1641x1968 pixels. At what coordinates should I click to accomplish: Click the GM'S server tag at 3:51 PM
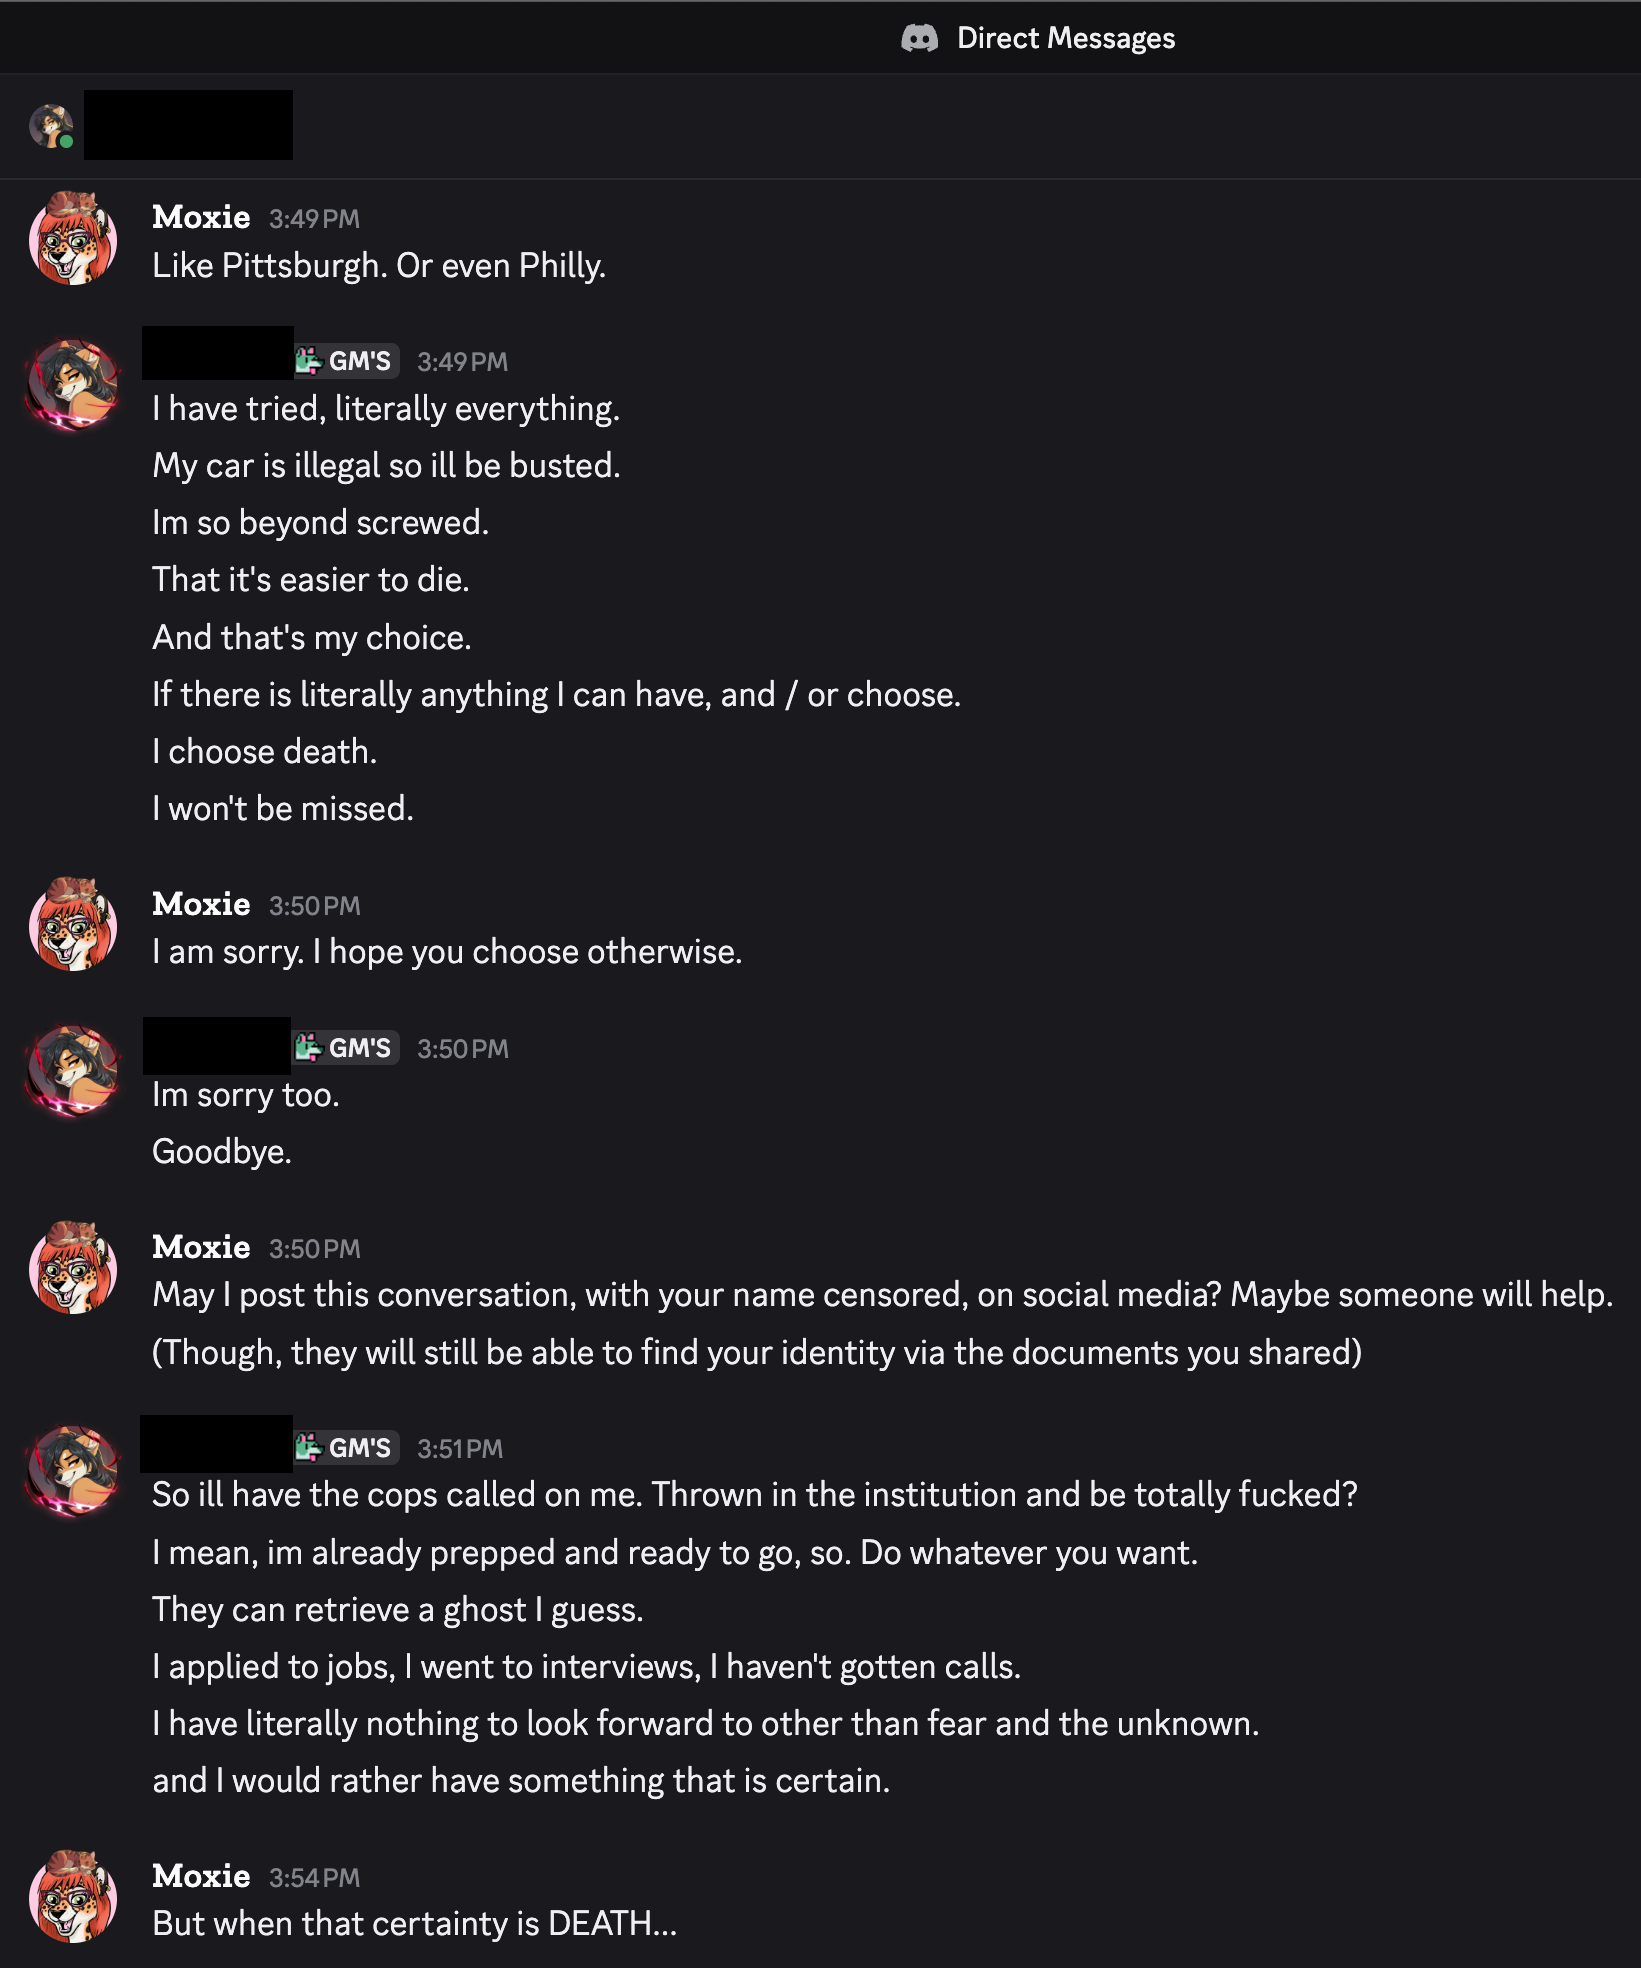[x=347, y=1447]
